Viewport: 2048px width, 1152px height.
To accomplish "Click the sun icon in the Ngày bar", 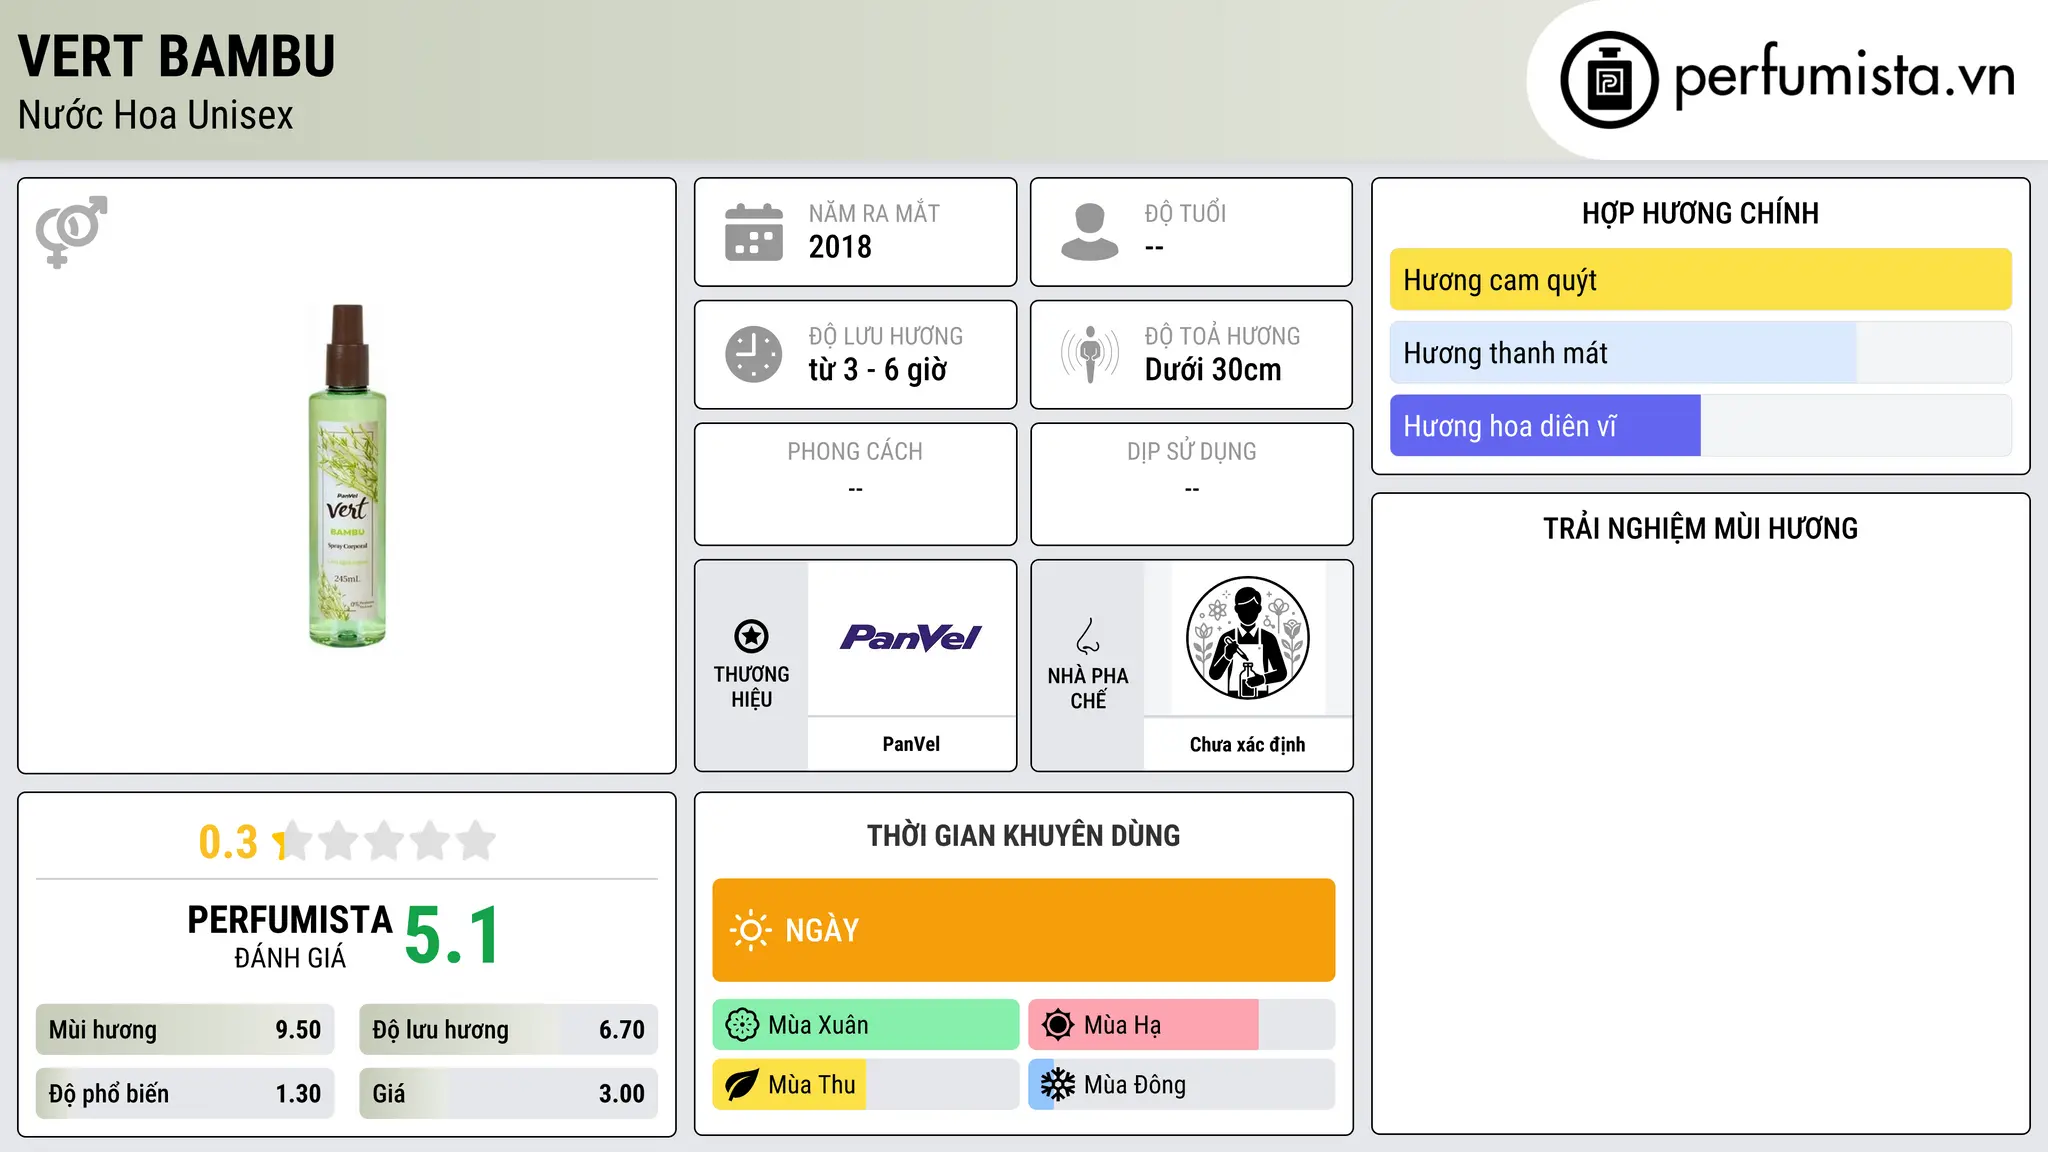I will [750, 930].
